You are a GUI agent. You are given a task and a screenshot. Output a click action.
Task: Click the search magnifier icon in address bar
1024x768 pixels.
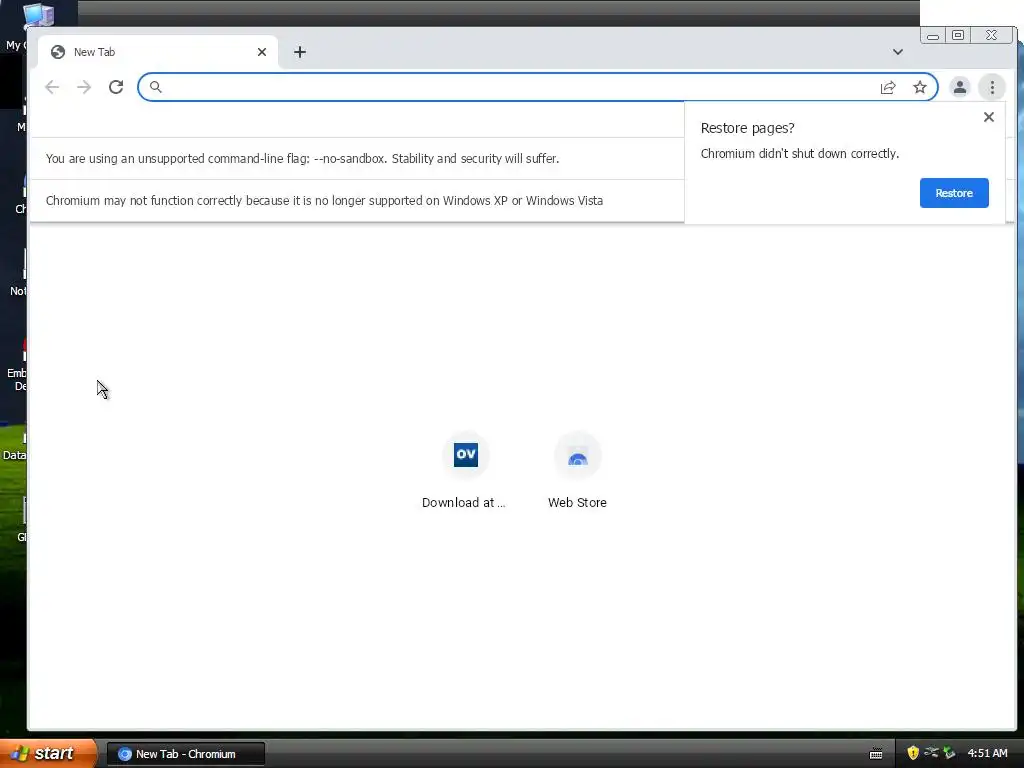(155, 87)
